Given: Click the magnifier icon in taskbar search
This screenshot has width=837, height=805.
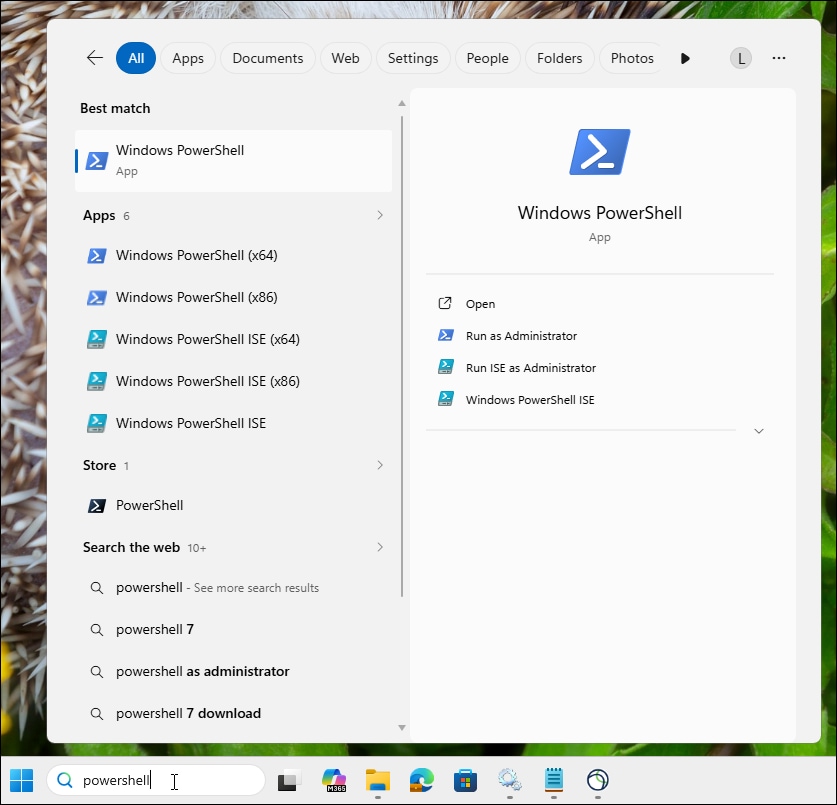Looking at the screenshot, I should [x=65, y=780].
